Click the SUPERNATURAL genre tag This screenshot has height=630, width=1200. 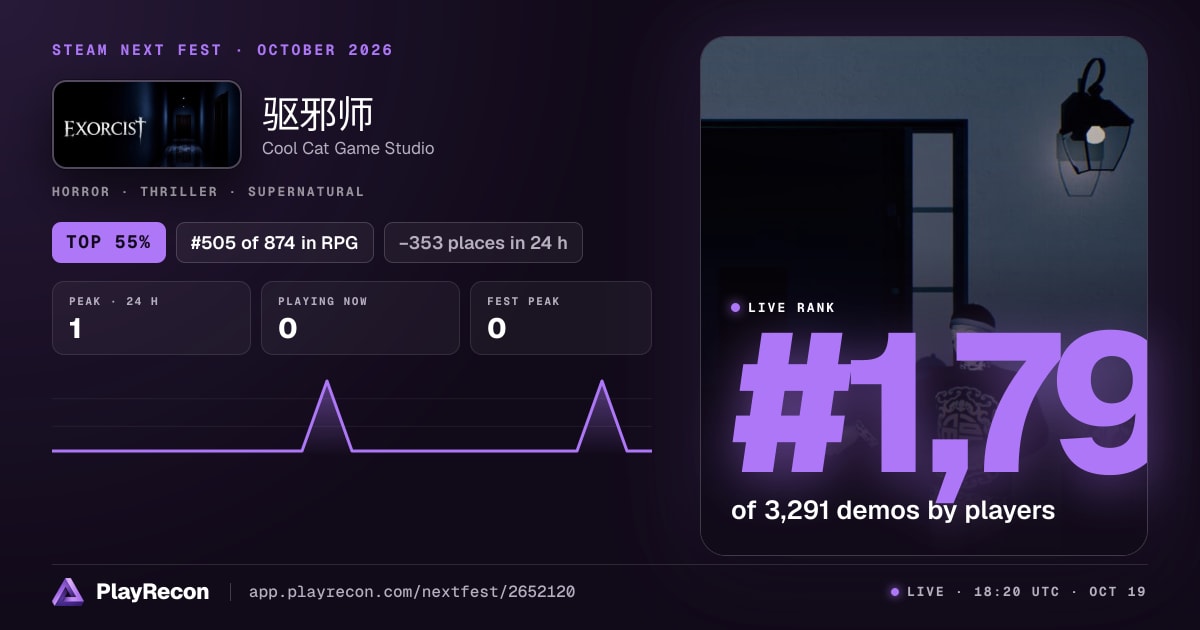click(306, 191)
